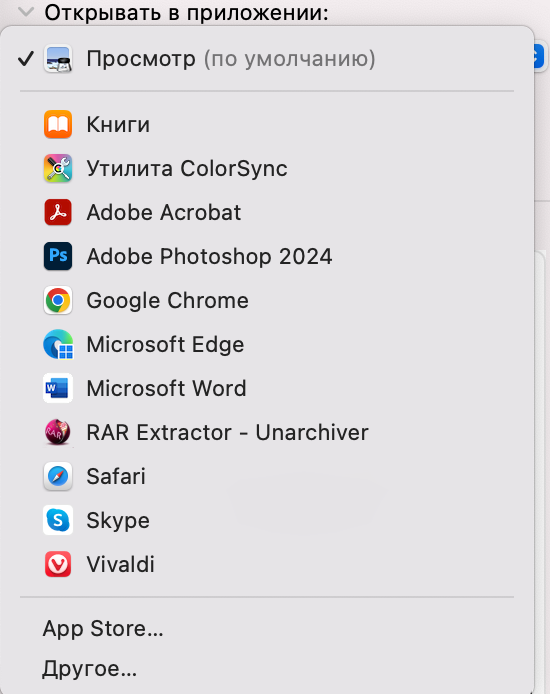Pick the Adobe Acrobat icon
Image resolution: width=550 pixels, height=694 pixels.
[58, 212]
